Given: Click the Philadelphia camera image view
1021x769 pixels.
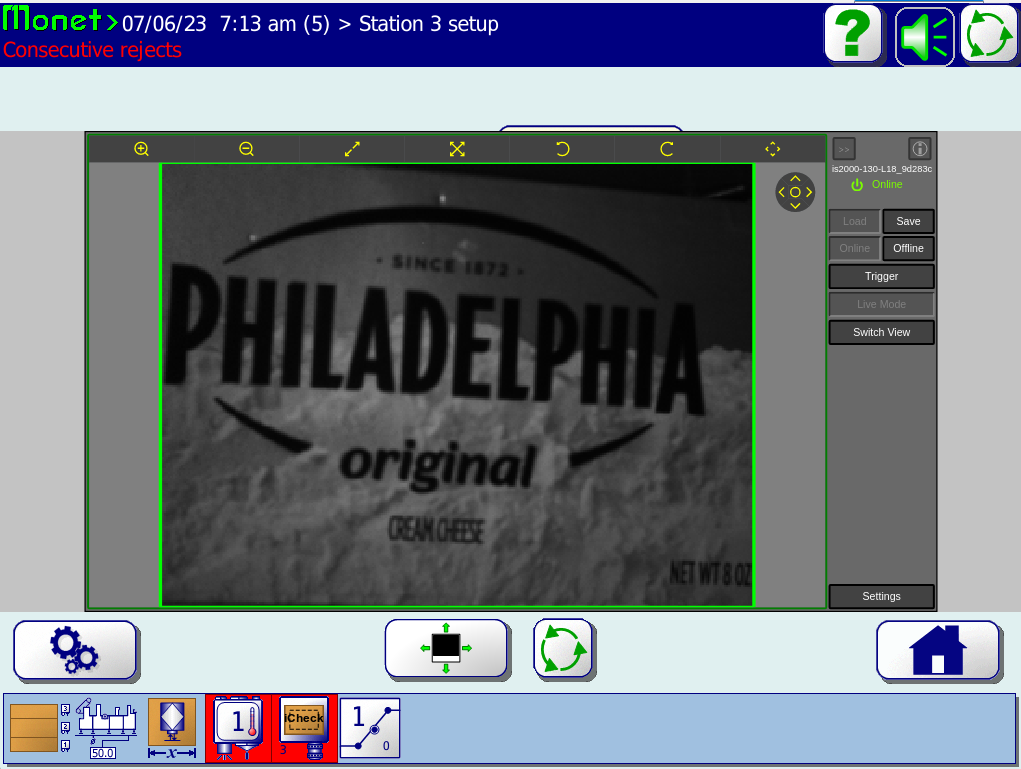Looking at the screenshot, I should coord(457,385).
